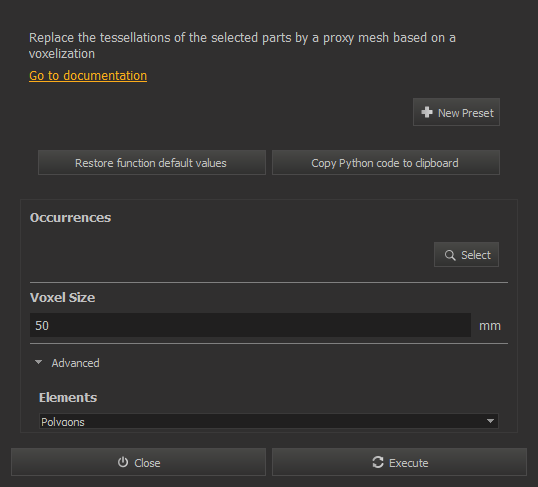
Task: Click the Select occurrences button
Action: [466, 255]
